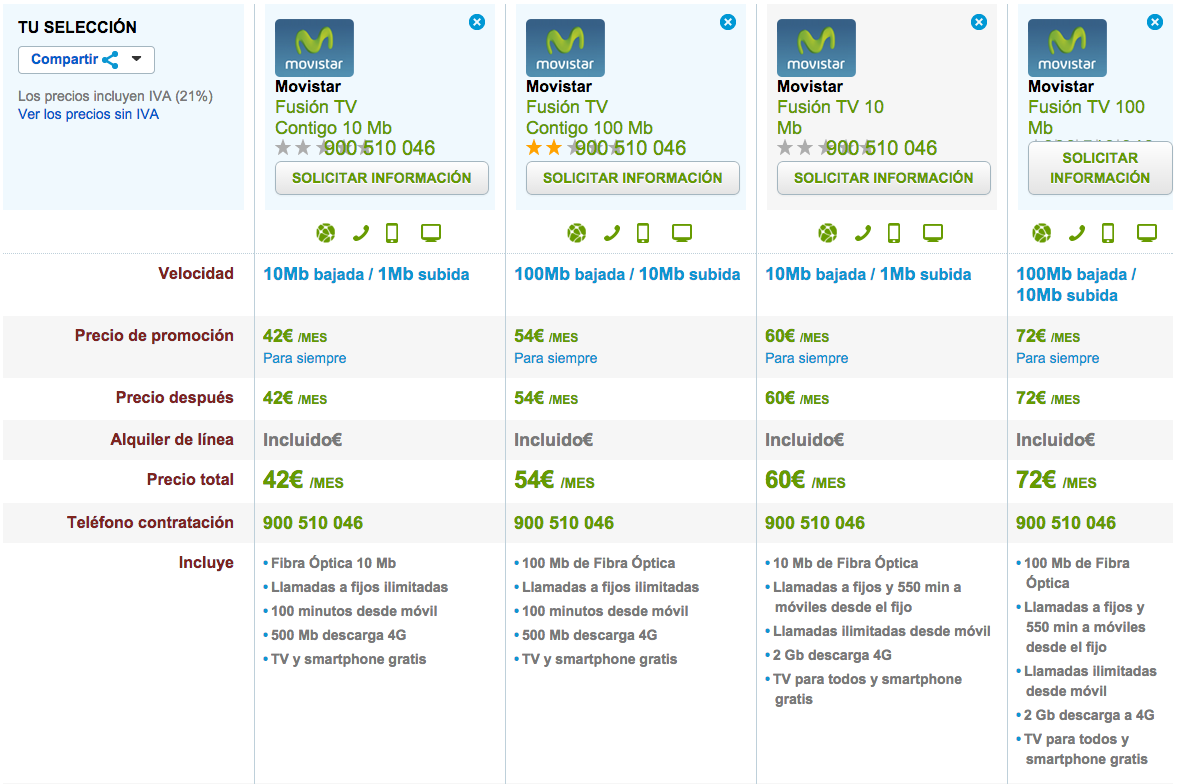Click landline phone icon under Fusión TV 100 Mb
The image size is (1178, 784).
click(1077, 234)
